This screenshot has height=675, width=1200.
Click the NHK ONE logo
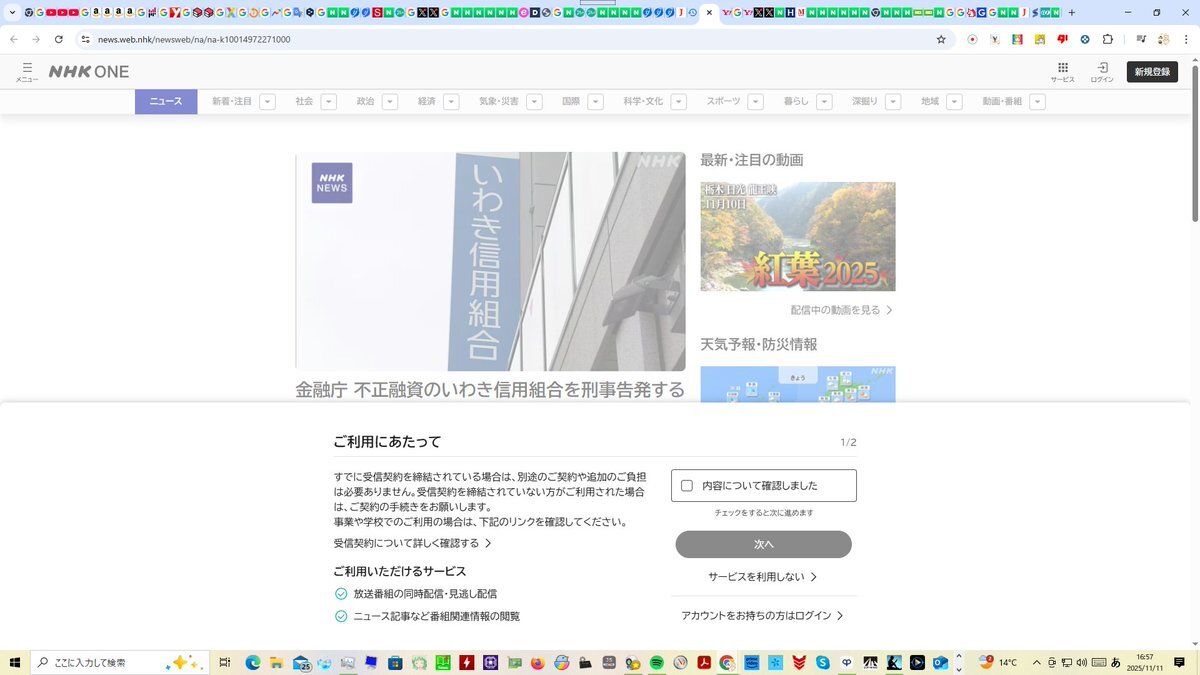[x=89, y=72]
